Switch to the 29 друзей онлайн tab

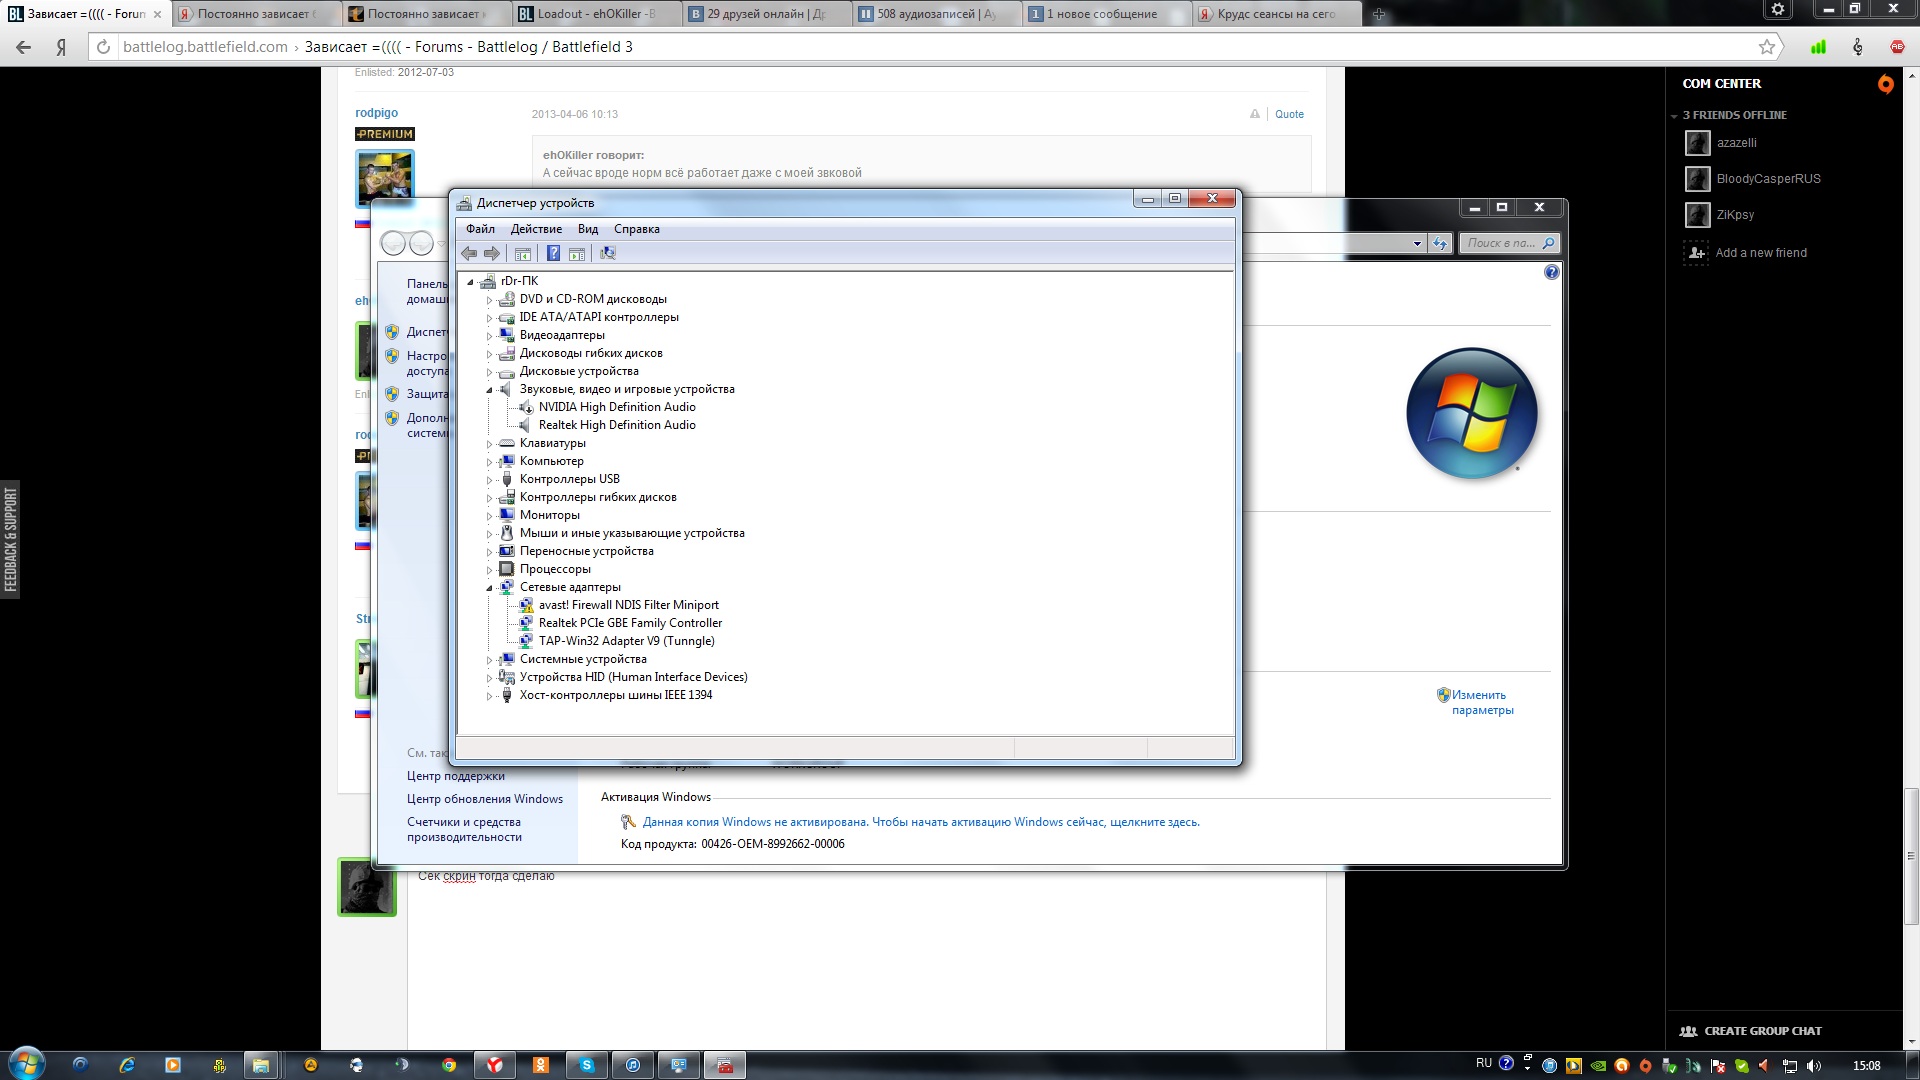tap(766, 14)
